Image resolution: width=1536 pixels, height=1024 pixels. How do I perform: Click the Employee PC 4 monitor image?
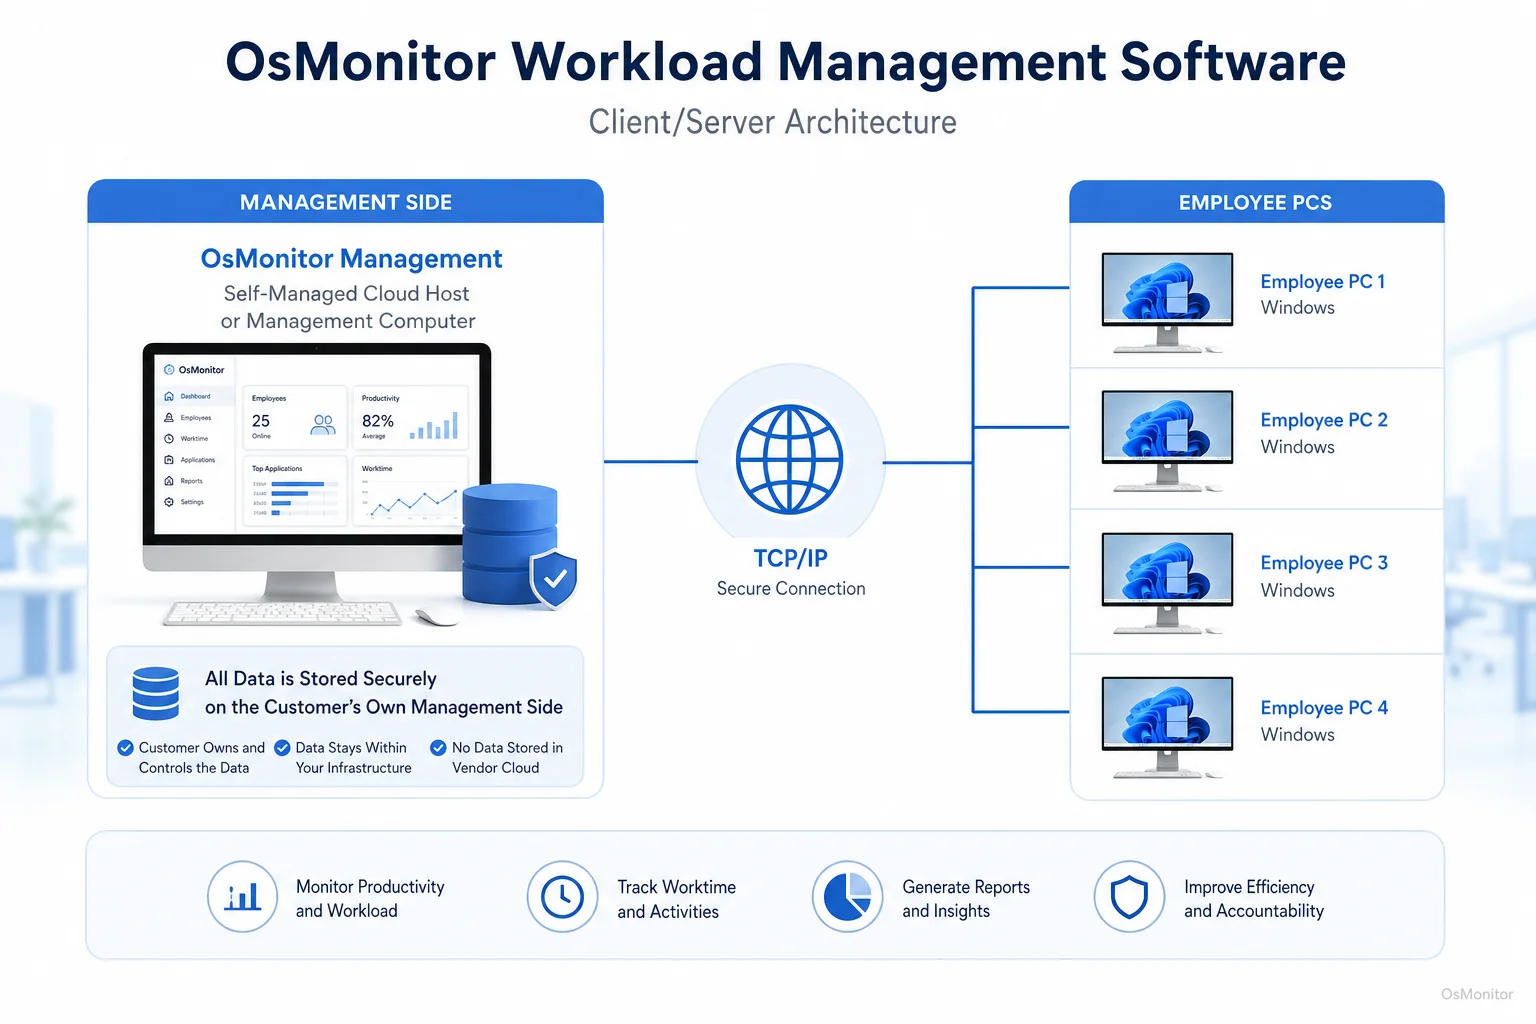pyautogui.click(x=1167, y=727)
